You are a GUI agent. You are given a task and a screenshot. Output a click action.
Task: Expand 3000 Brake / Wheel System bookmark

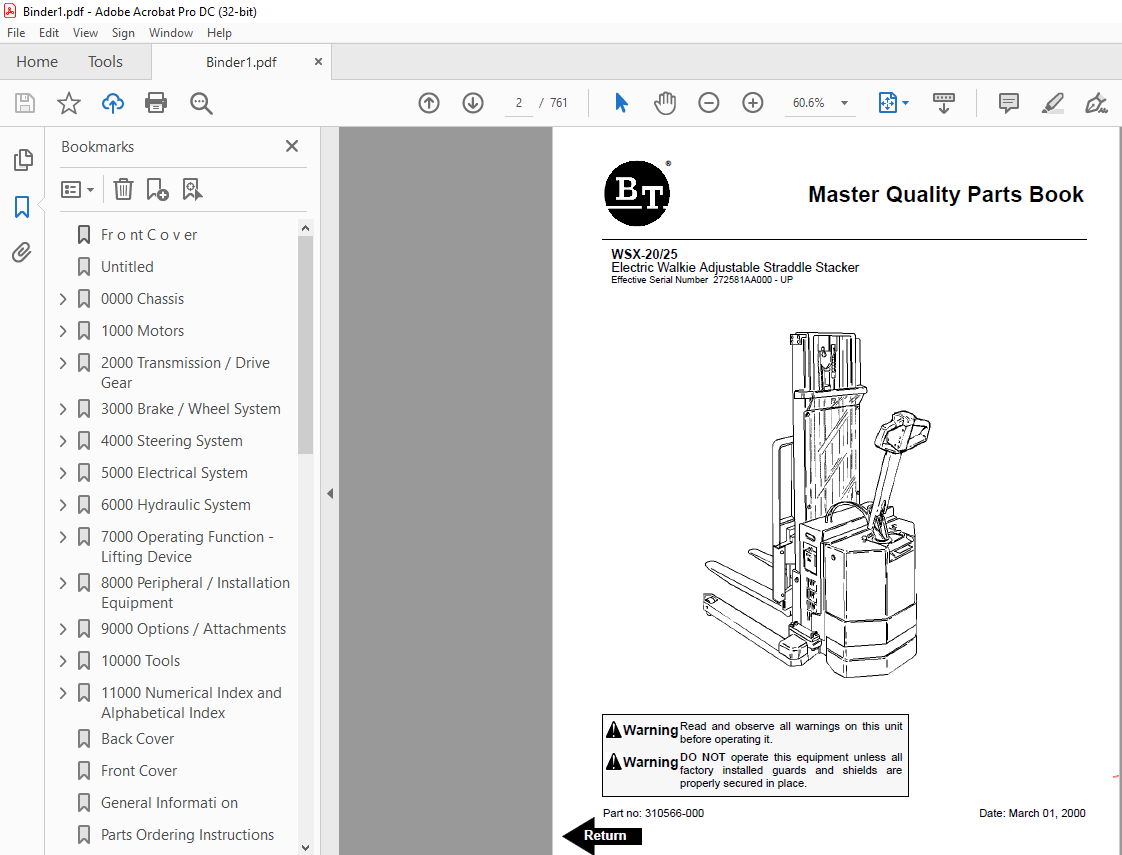[x=63, y=409]
